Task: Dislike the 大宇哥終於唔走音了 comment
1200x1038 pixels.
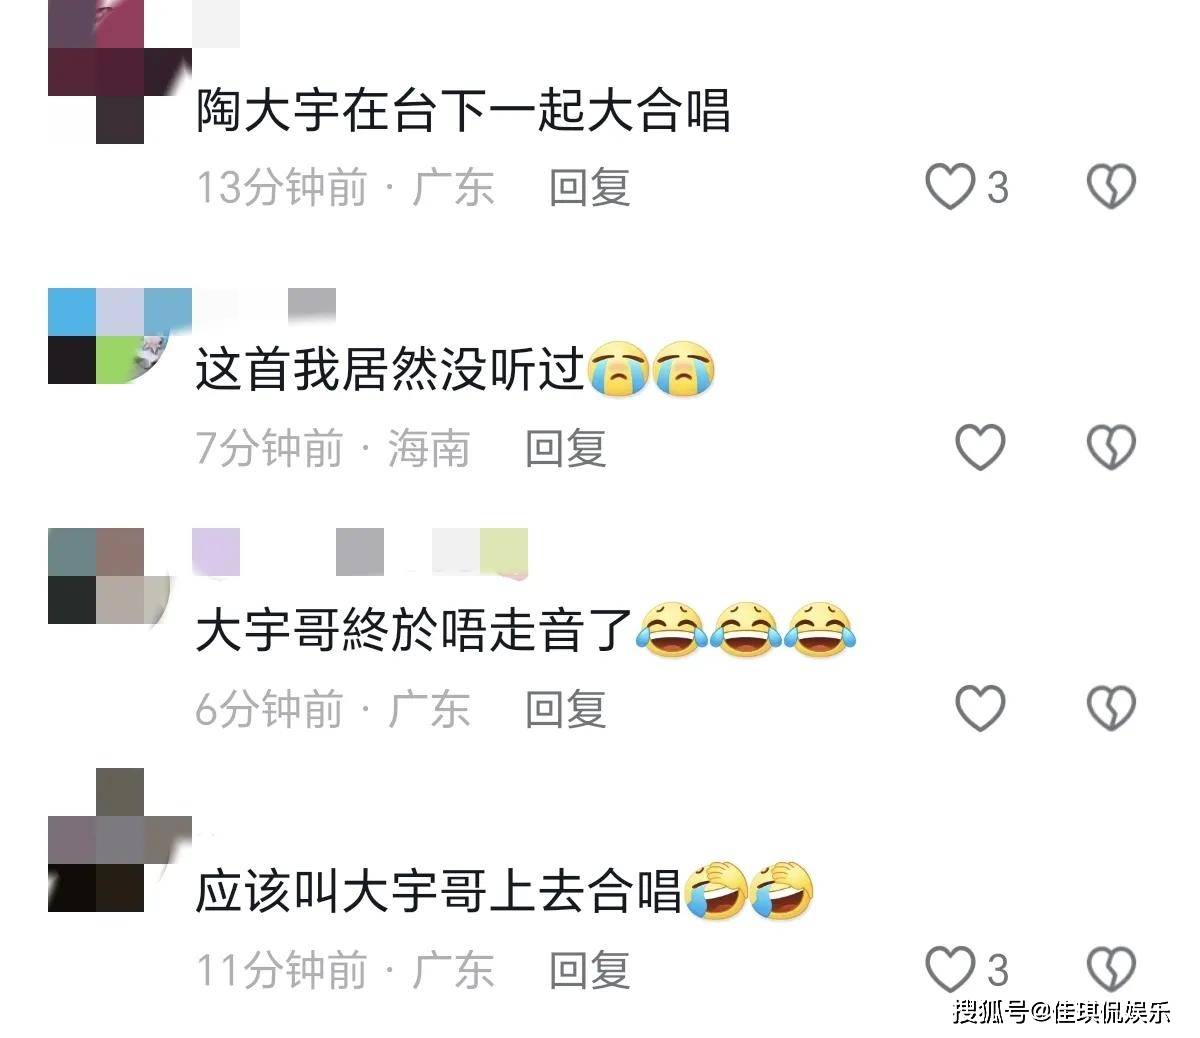Action: coord(1111,708)
